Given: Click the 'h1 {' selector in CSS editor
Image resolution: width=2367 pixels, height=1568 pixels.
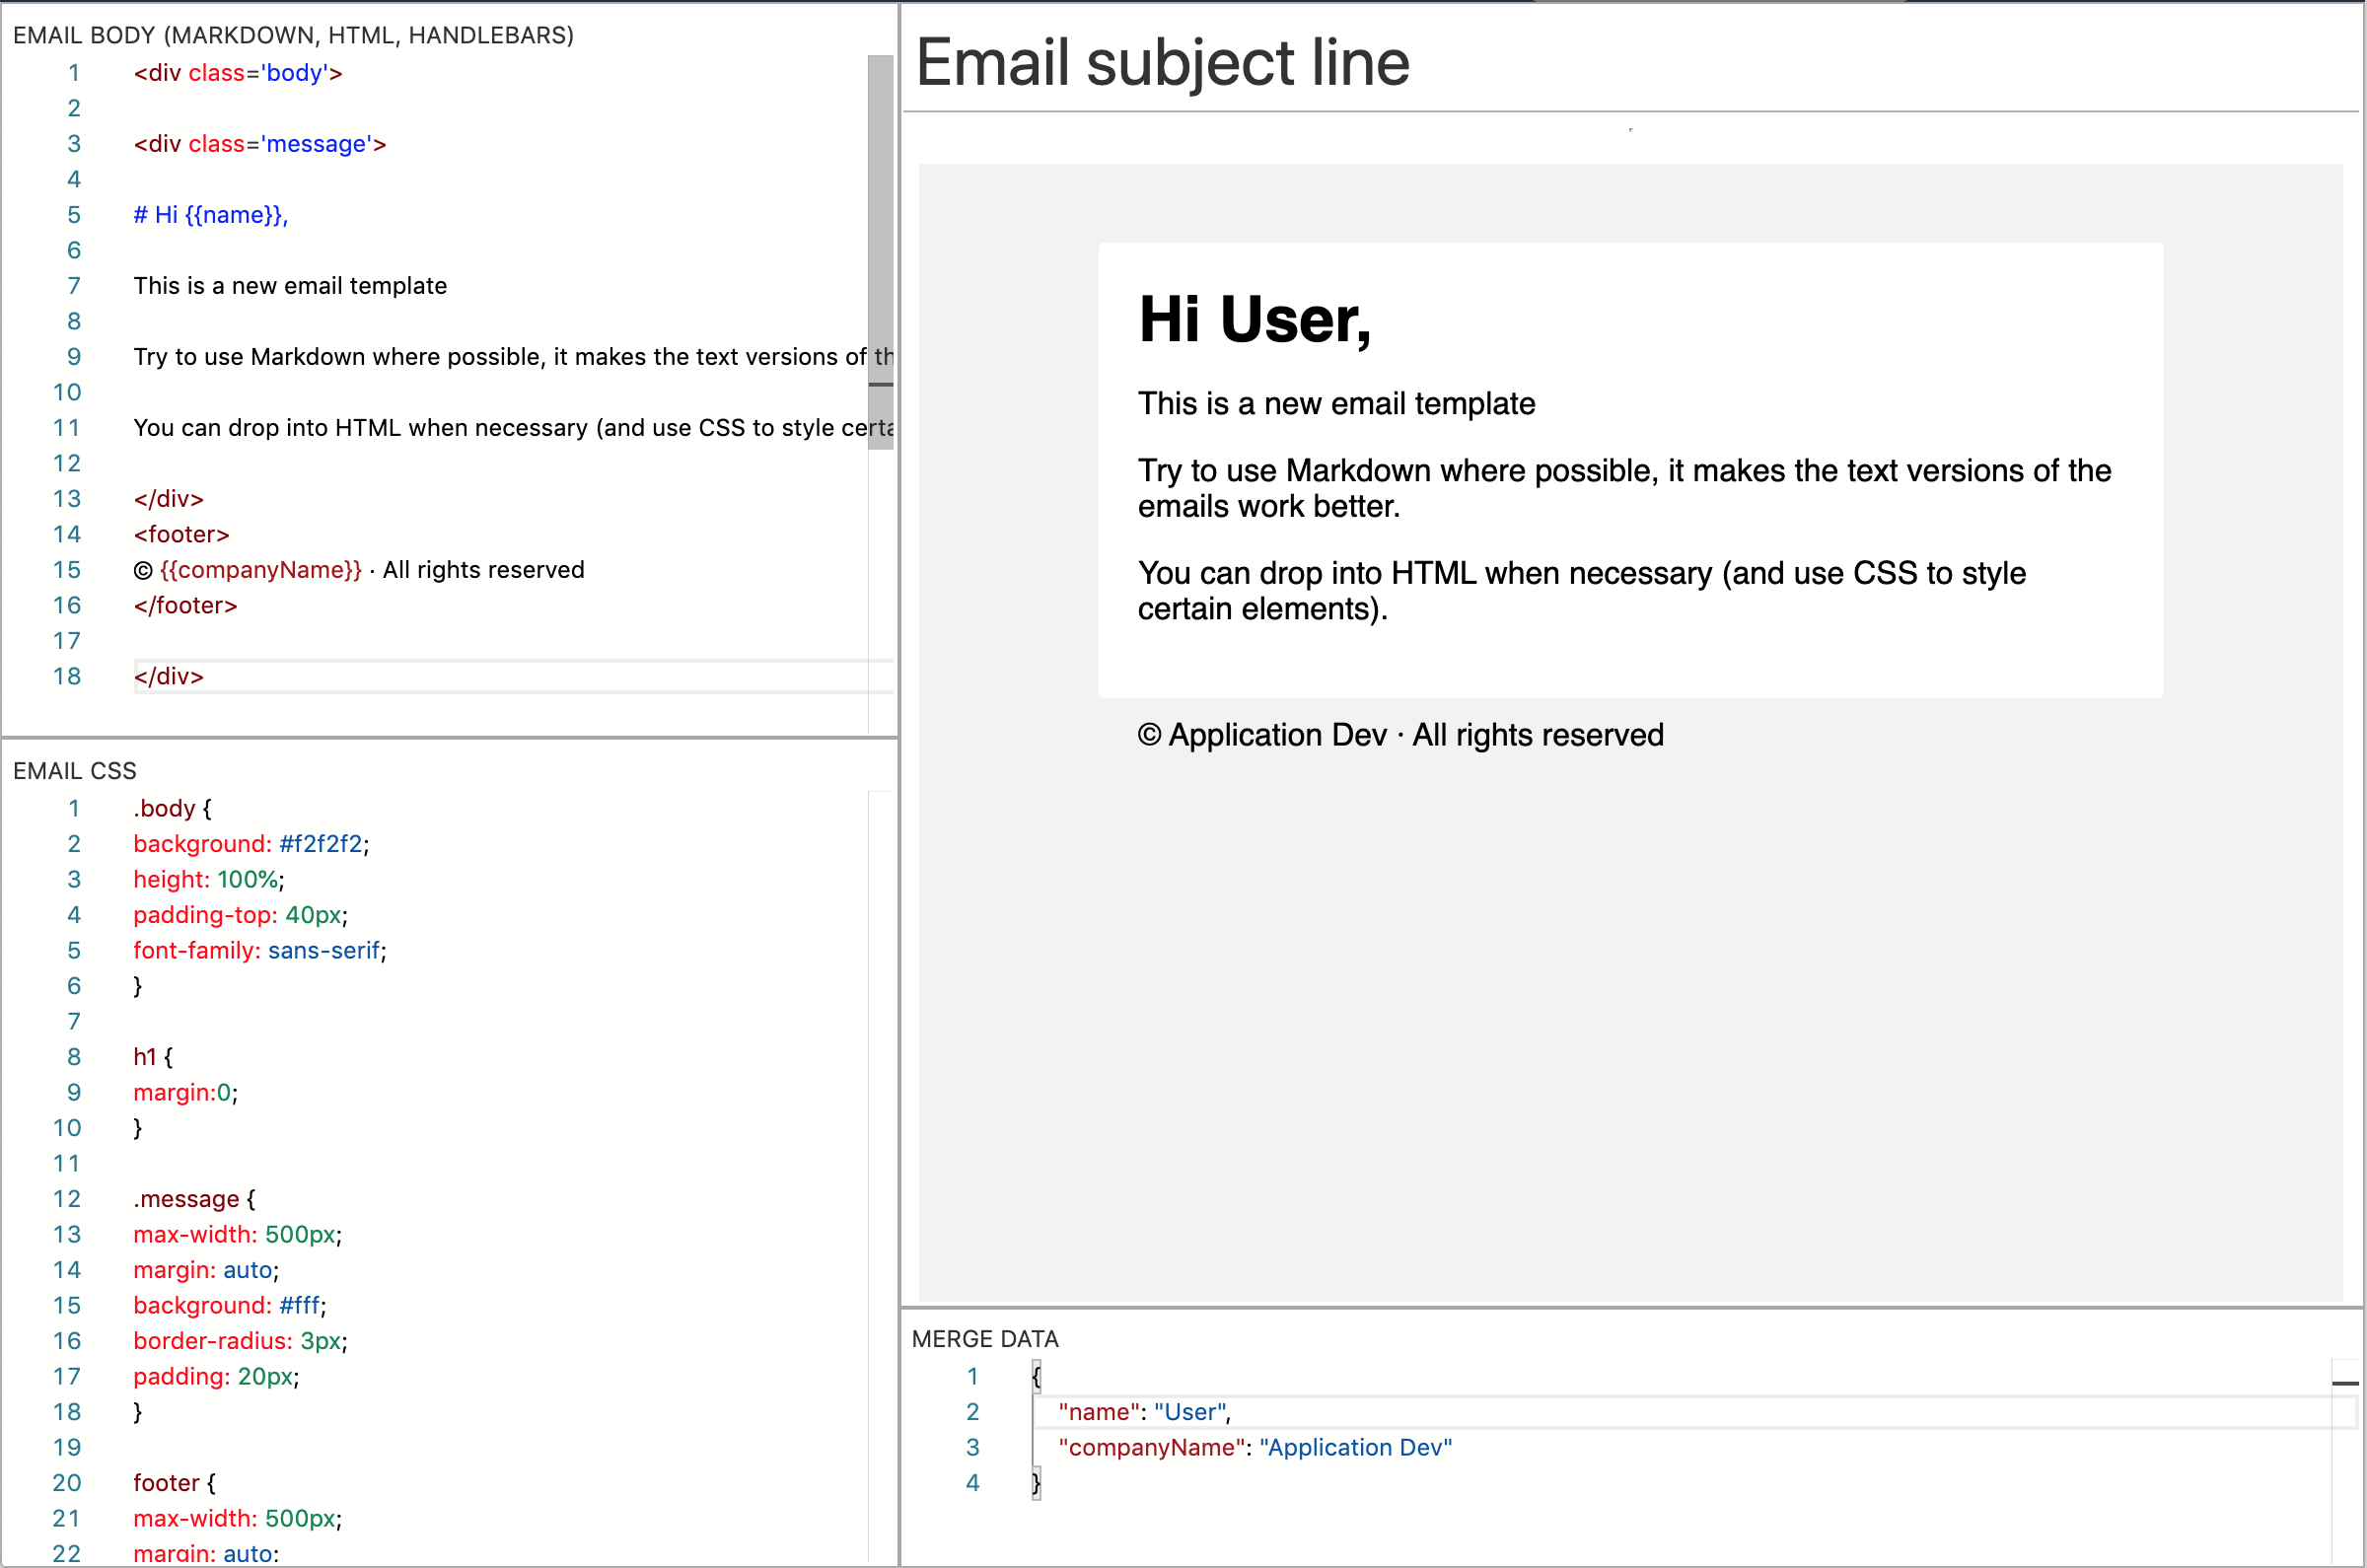Looking at the screenshot, I should pyautogui.click(x=152, y=1057).
